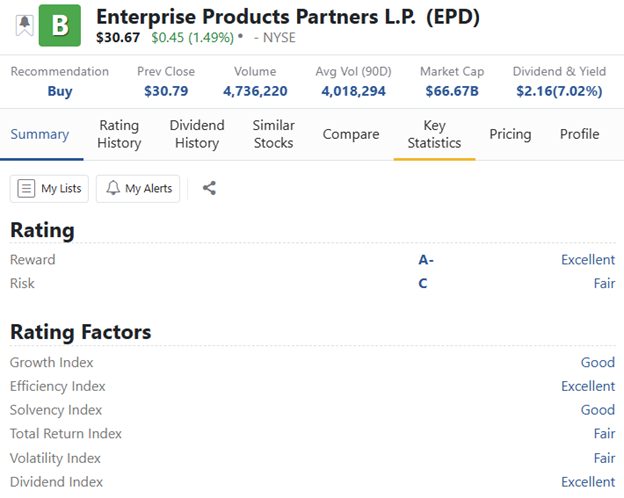Click the bell icon beside the B rating
This screenshot has width=624, height=498.
(23, 25)
